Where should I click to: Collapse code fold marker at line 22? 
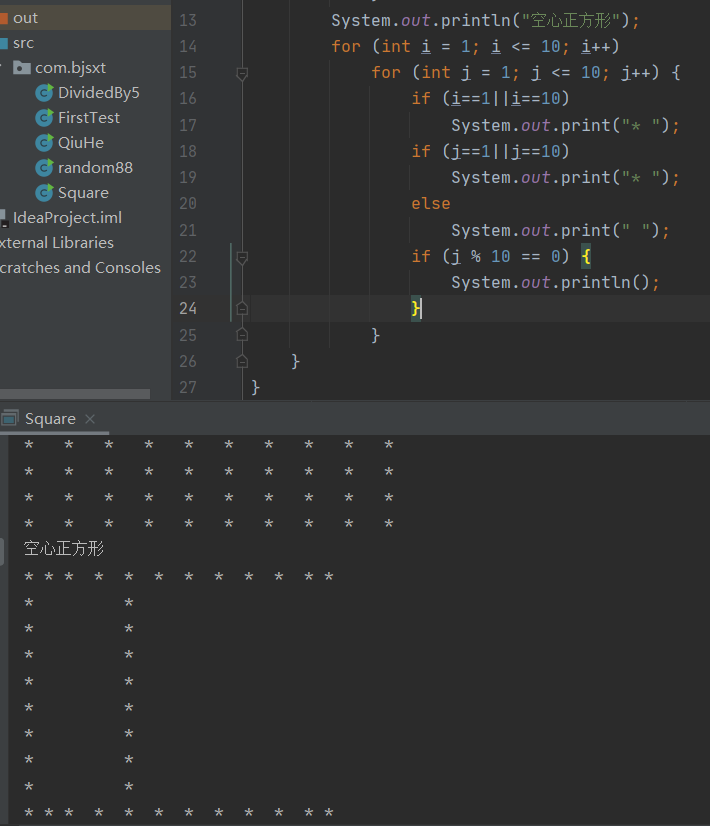tap(242, 258)
